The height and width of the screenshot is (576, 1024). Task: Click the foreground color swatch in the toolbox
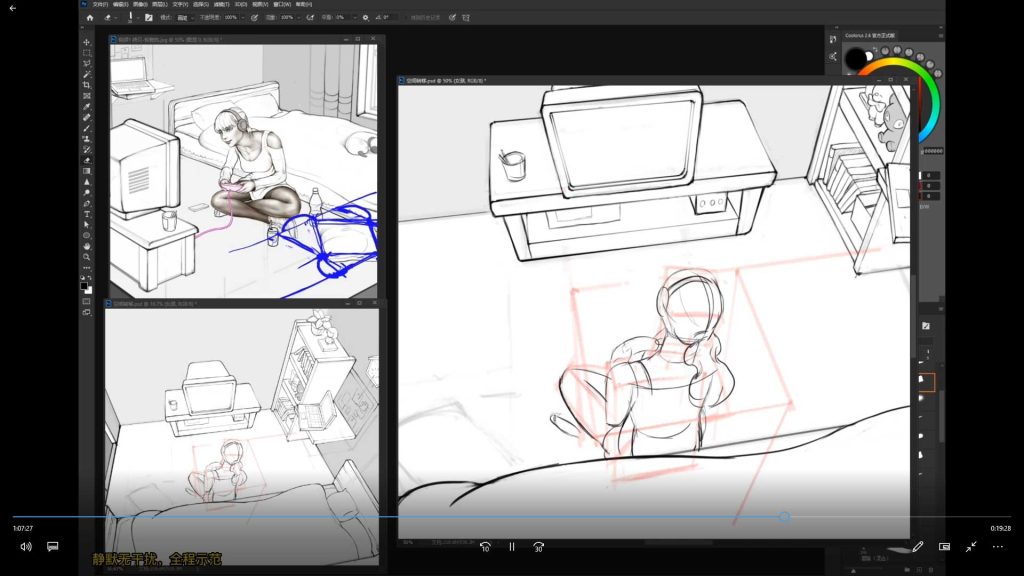pos(85,285)
